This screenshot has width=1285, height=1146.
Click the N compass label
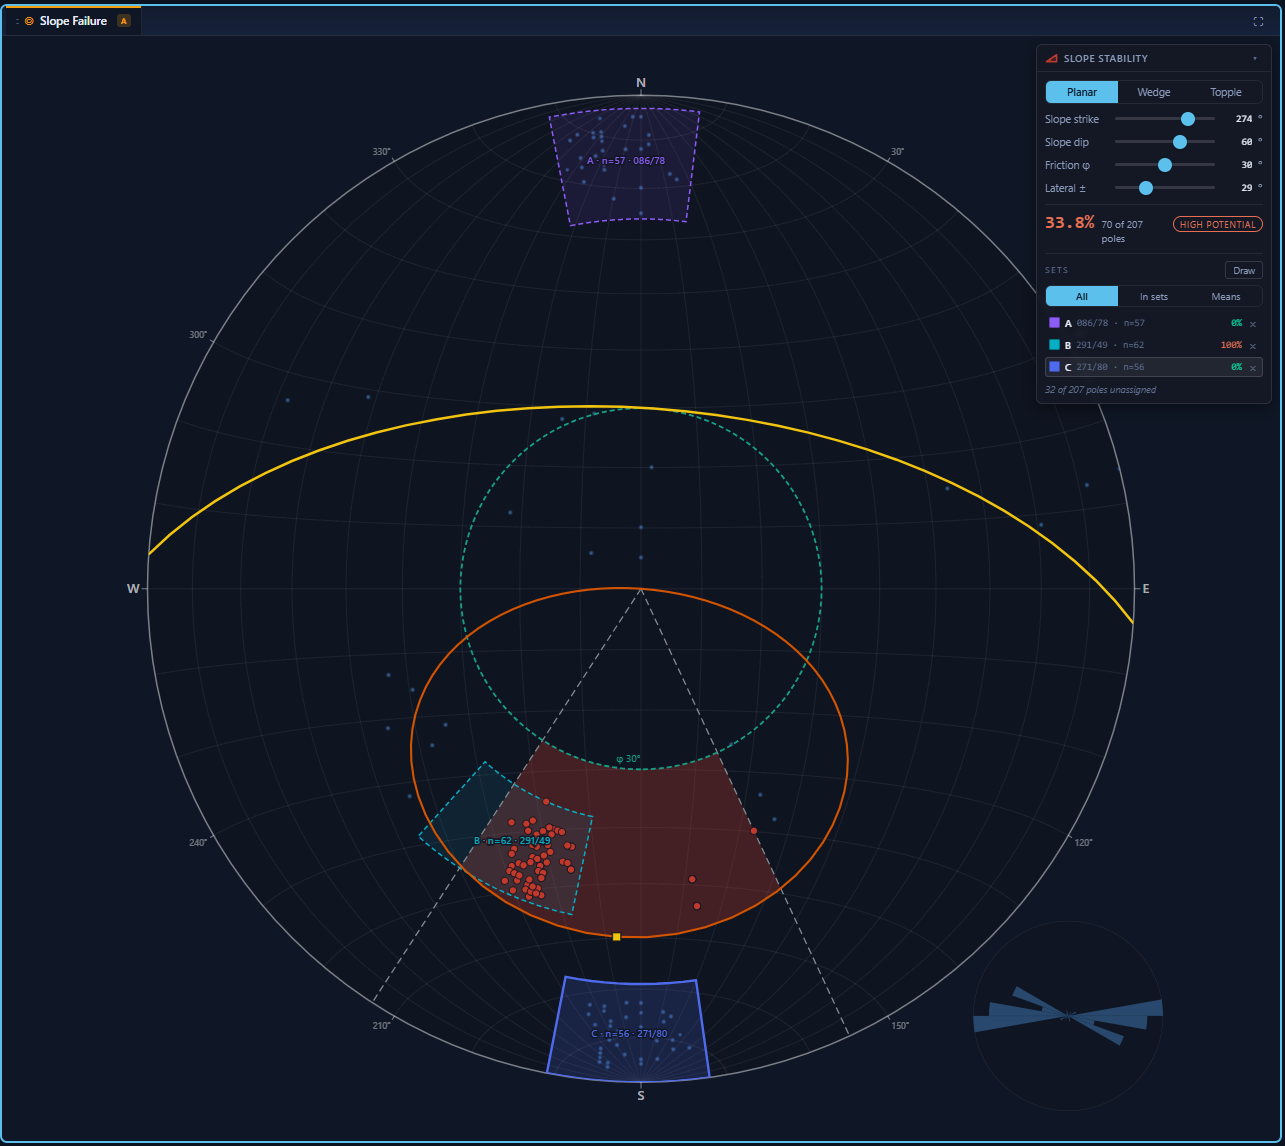641,82
